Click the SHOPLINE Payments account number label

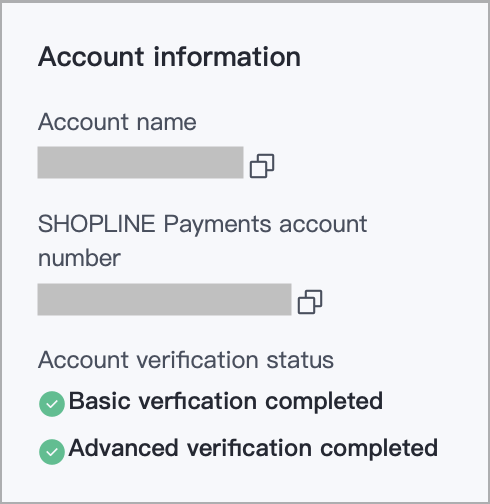[202, 241]
